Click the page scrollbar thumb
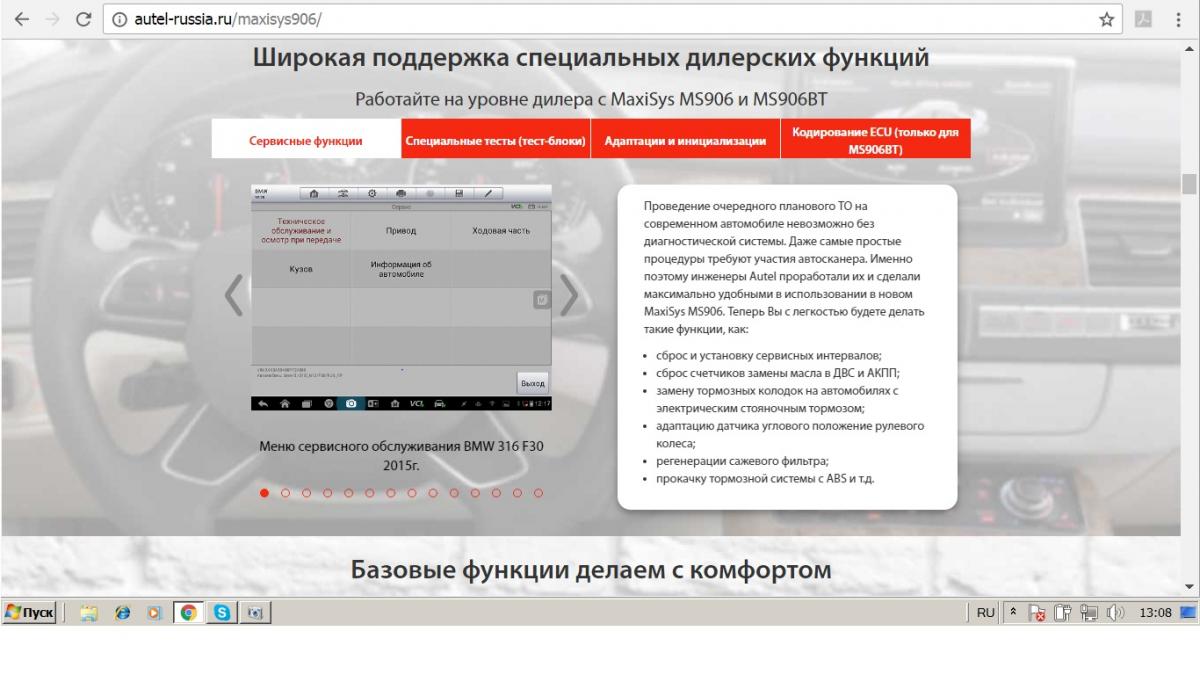The image size is (1200, 675). tap(1189, 184)
